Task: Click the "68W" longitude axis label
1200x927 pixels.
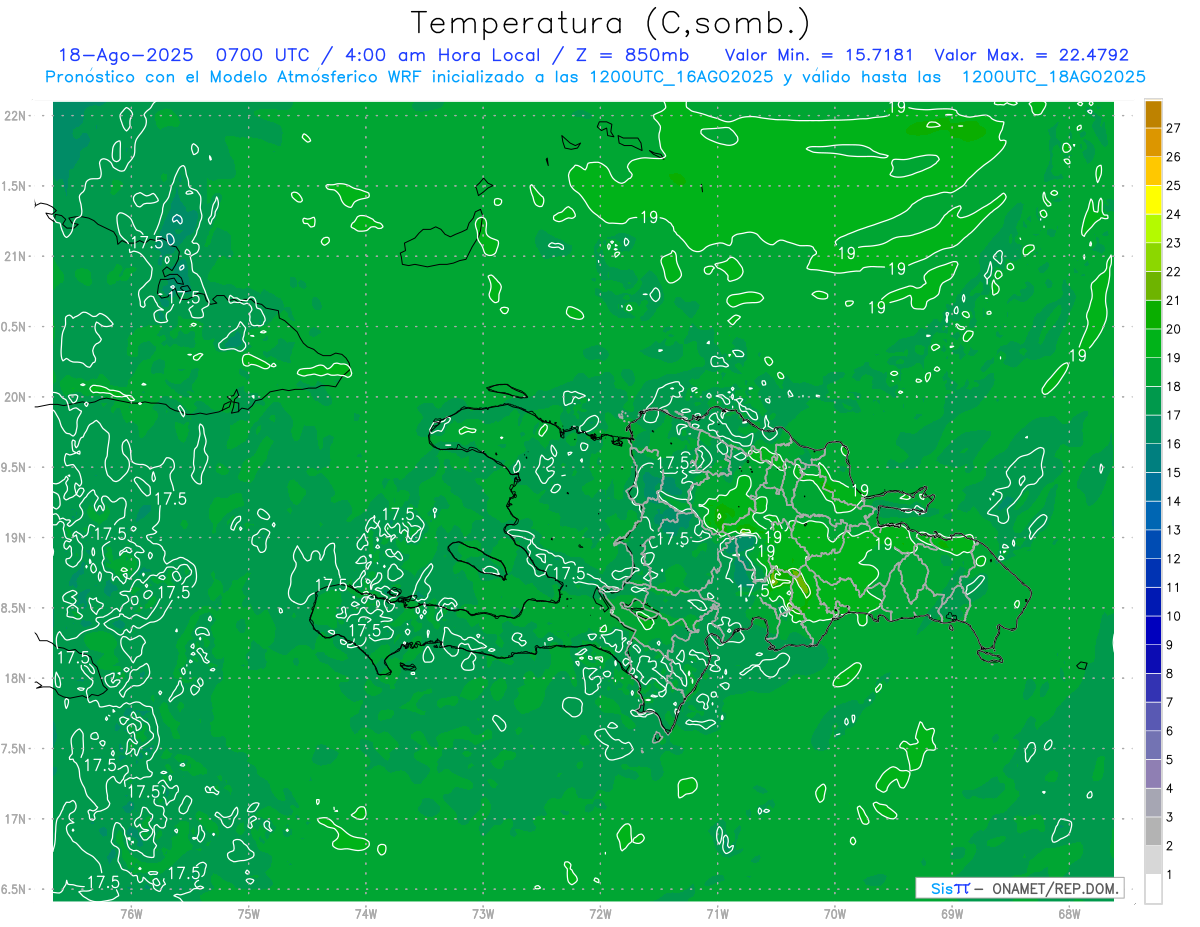Action: tap(1069, 913)
